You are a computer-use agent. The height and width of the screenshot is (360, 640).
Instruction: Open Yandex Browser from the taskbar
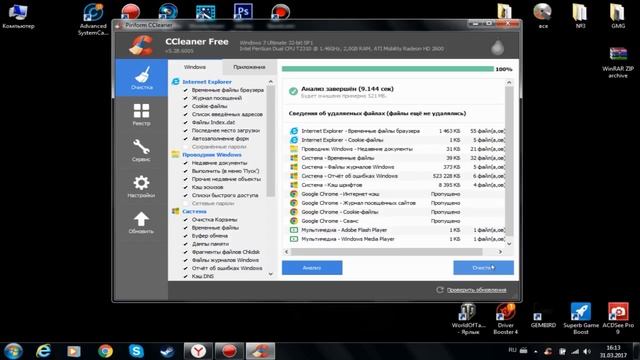click(198, 351)
